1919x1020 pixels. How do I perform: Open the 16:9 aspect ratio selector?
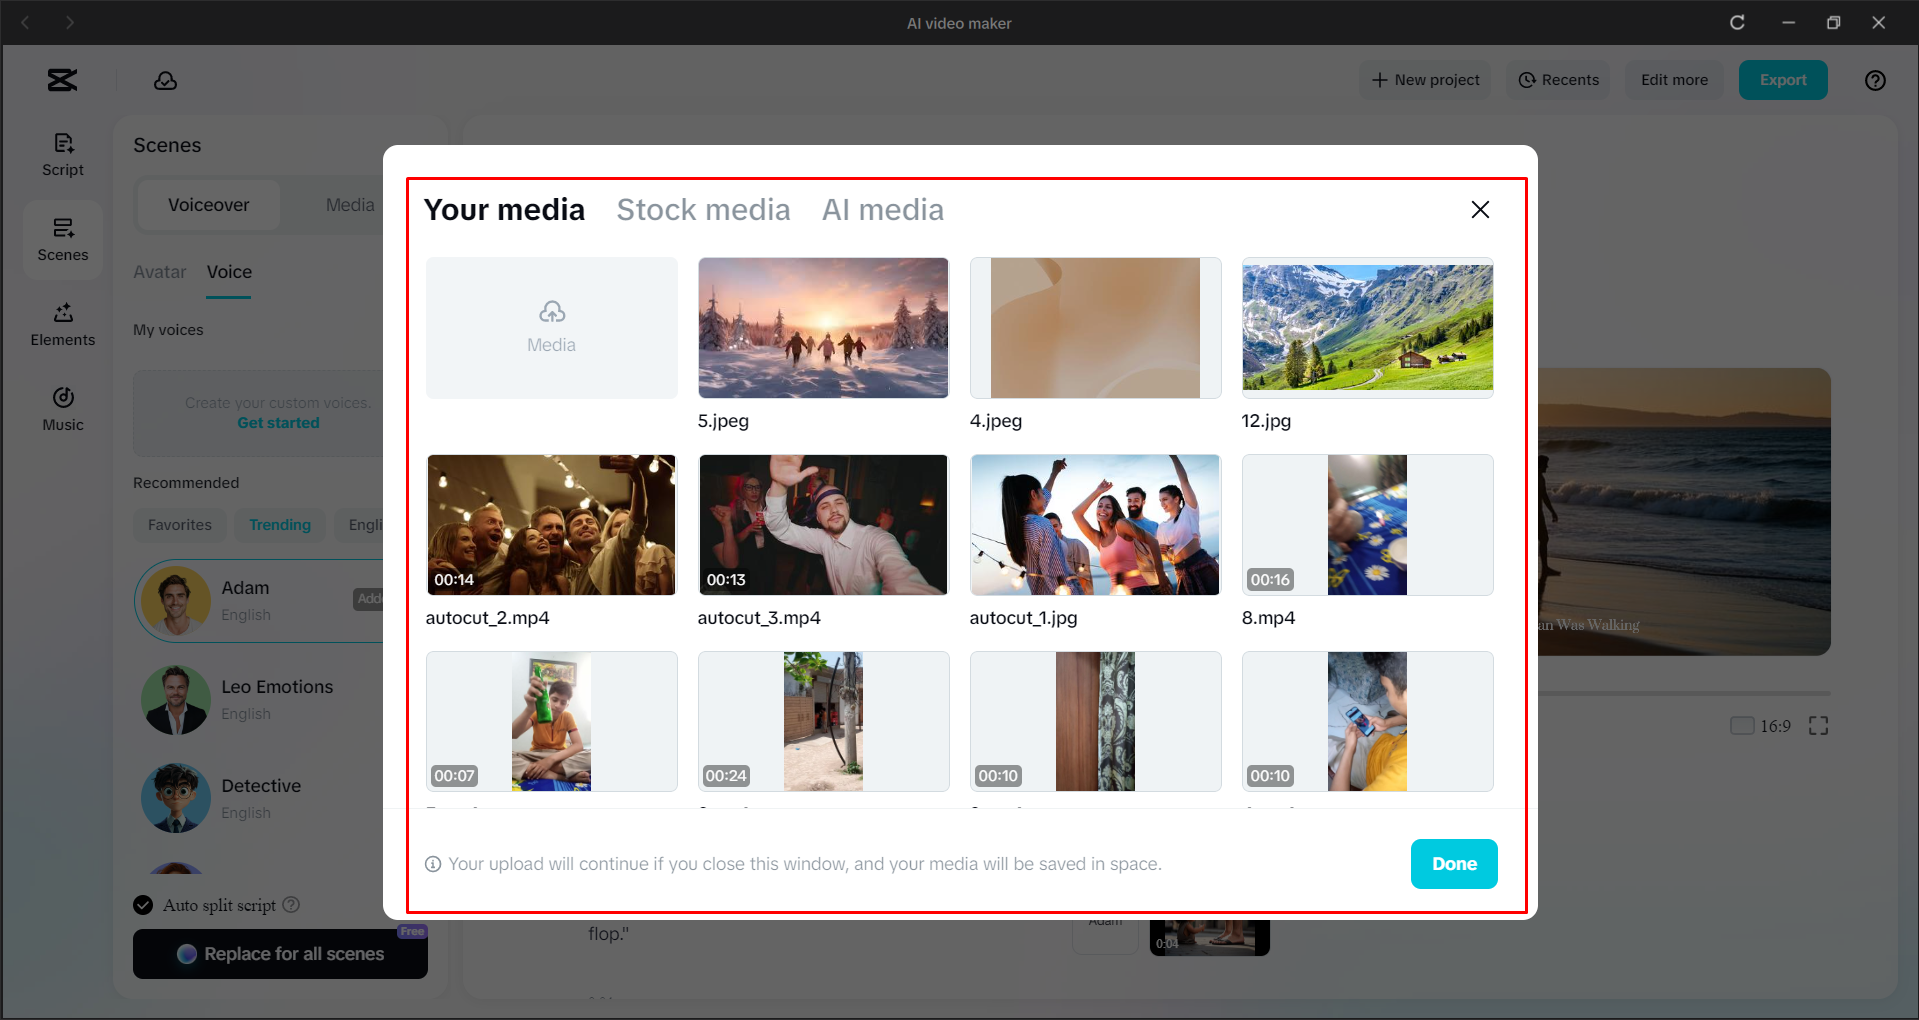(x=1761, y=726)
